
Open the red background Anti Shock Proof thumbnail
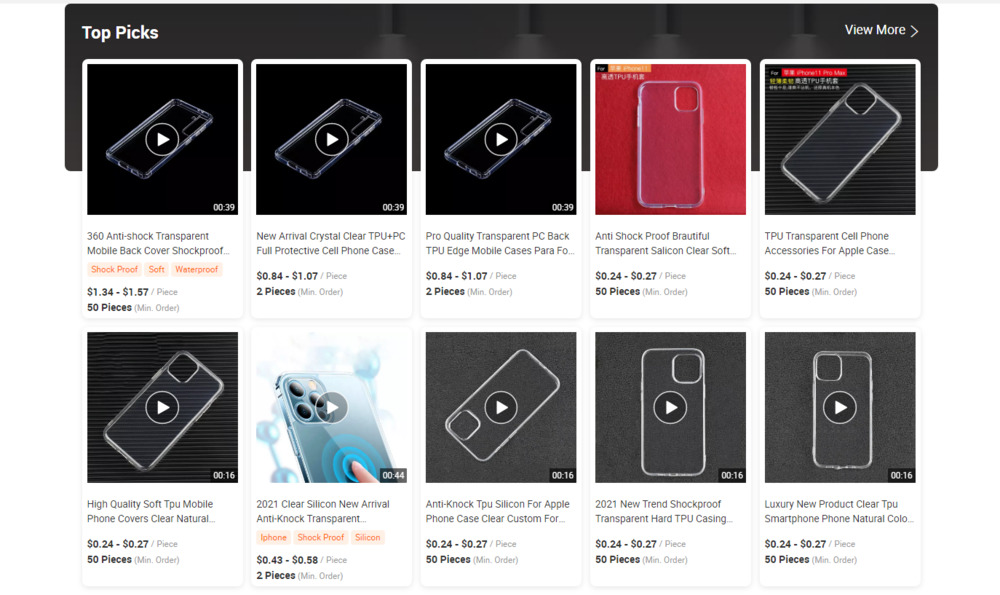[670, 139]
